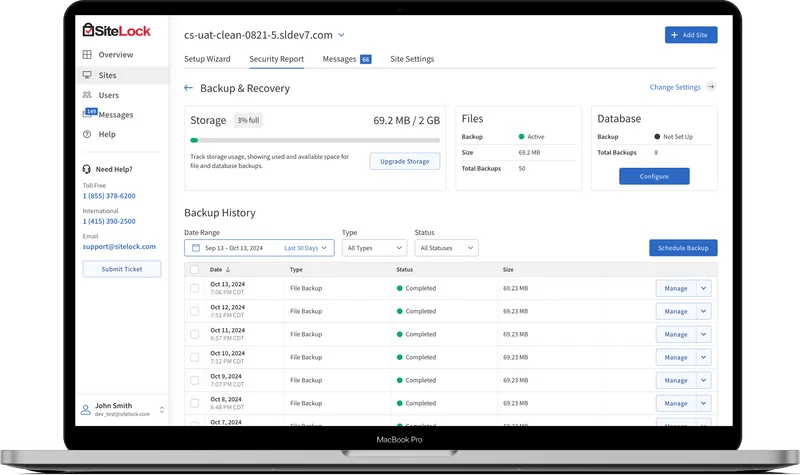Check the Oct 11, 2024 backup row
The width and height of the screenshot is (800, 475).
click(194, 334)
